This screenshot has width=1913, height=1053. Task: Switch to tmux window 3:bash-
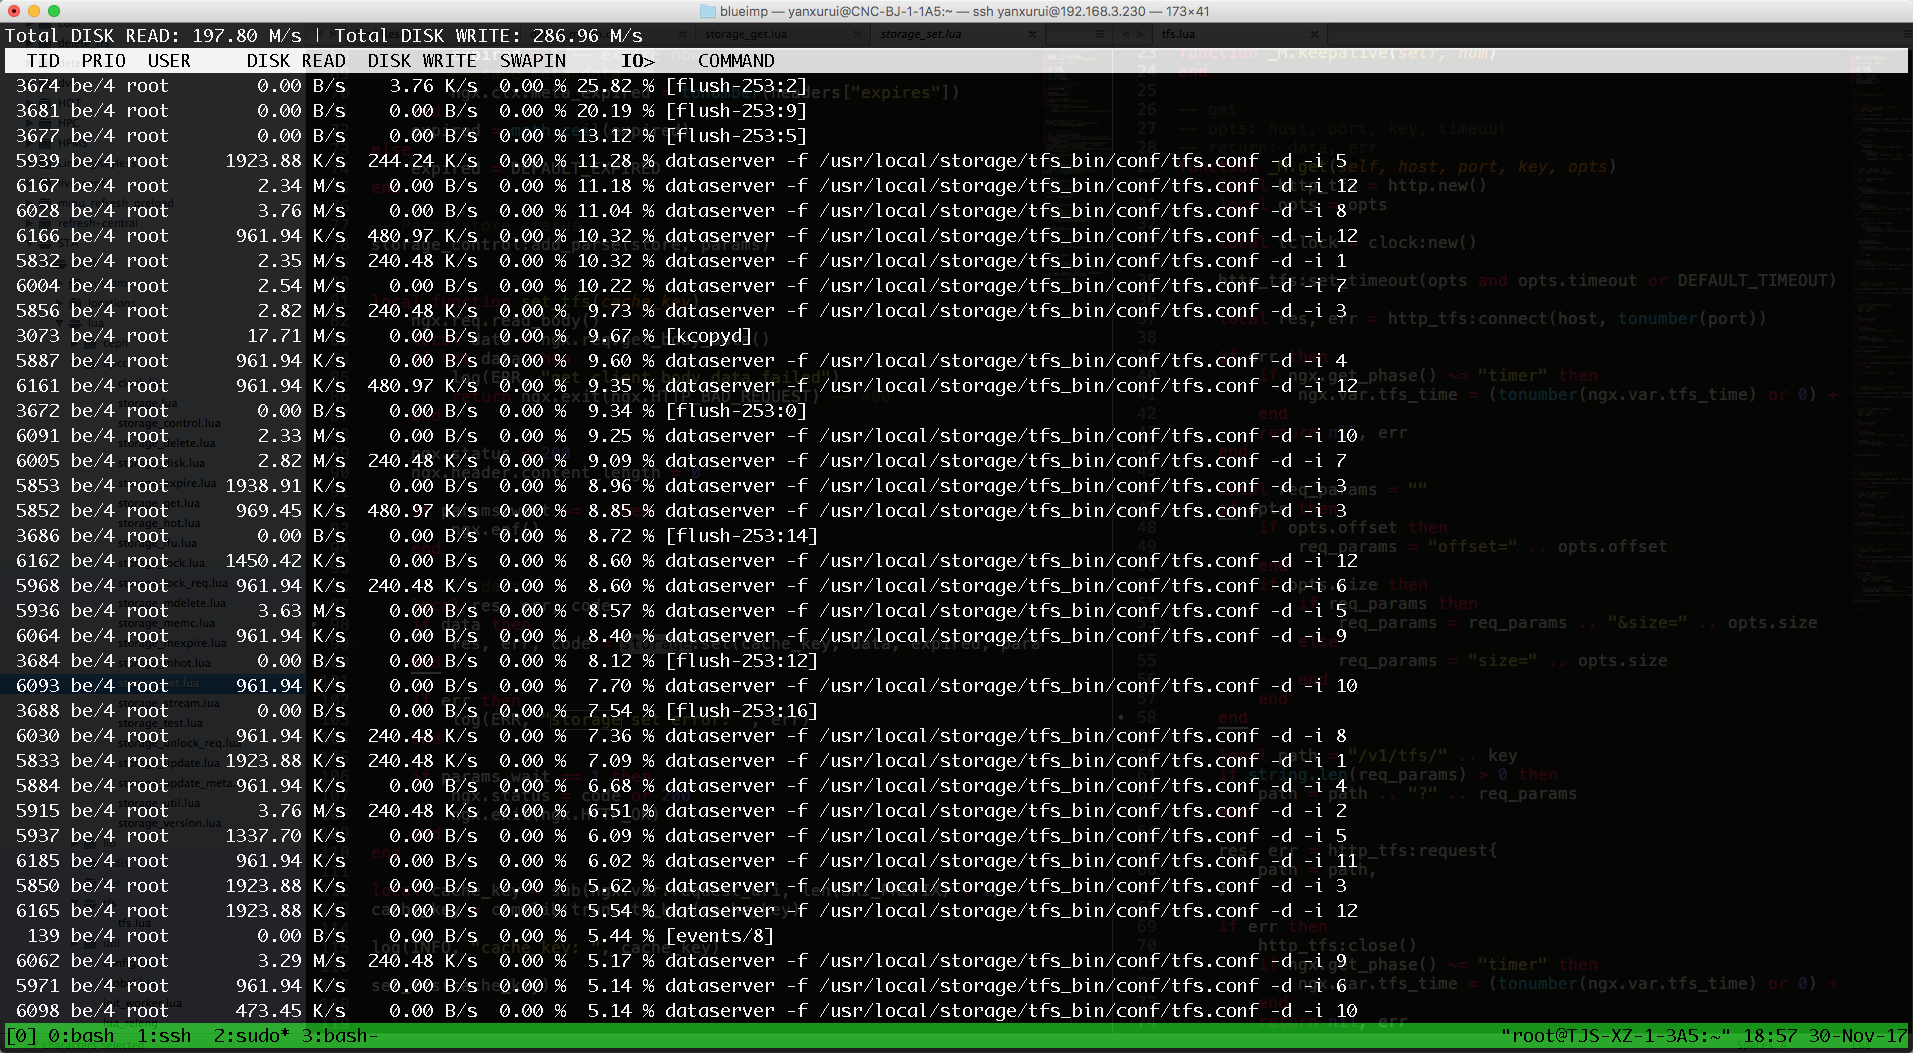click(340, 1036)
